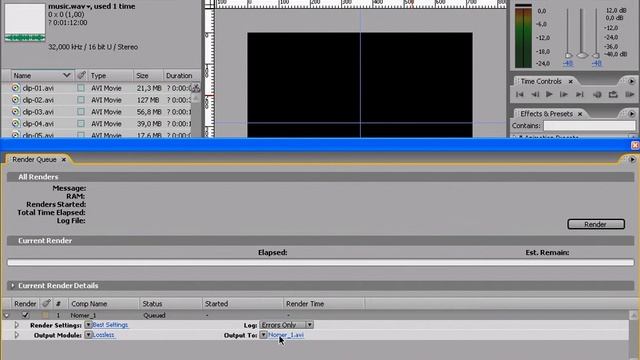Click the Comp Name column header
The height and width of the screenshot is (360, 640).
click(104, 304)
